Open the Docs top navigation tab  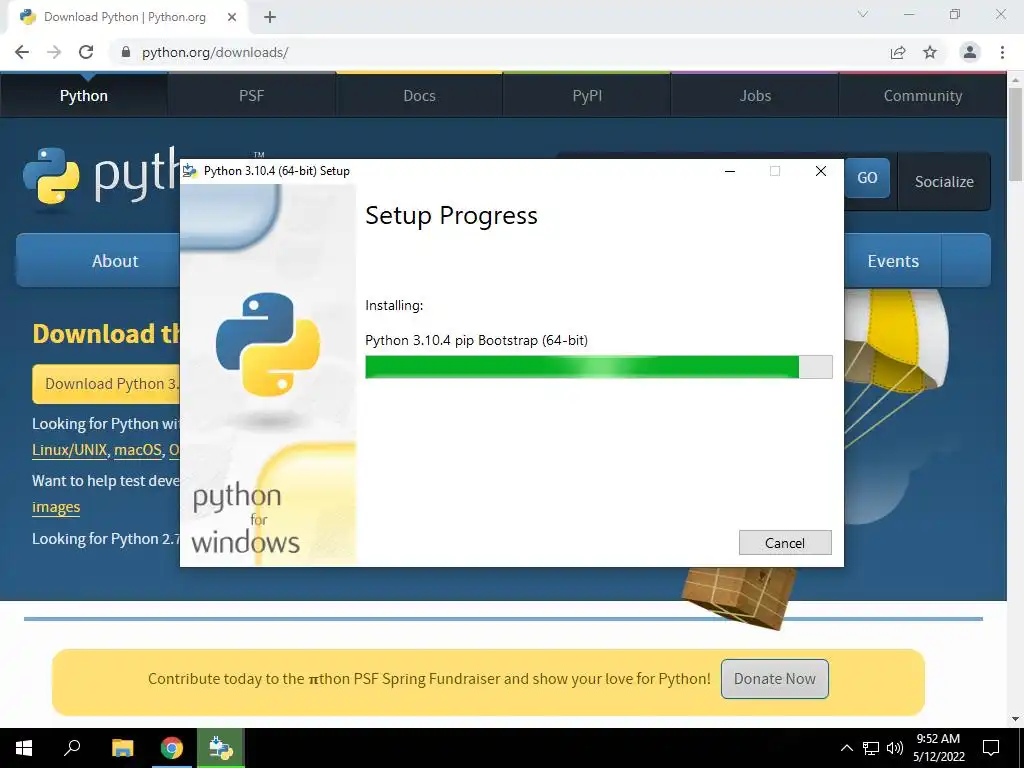[x=419, y=95]
